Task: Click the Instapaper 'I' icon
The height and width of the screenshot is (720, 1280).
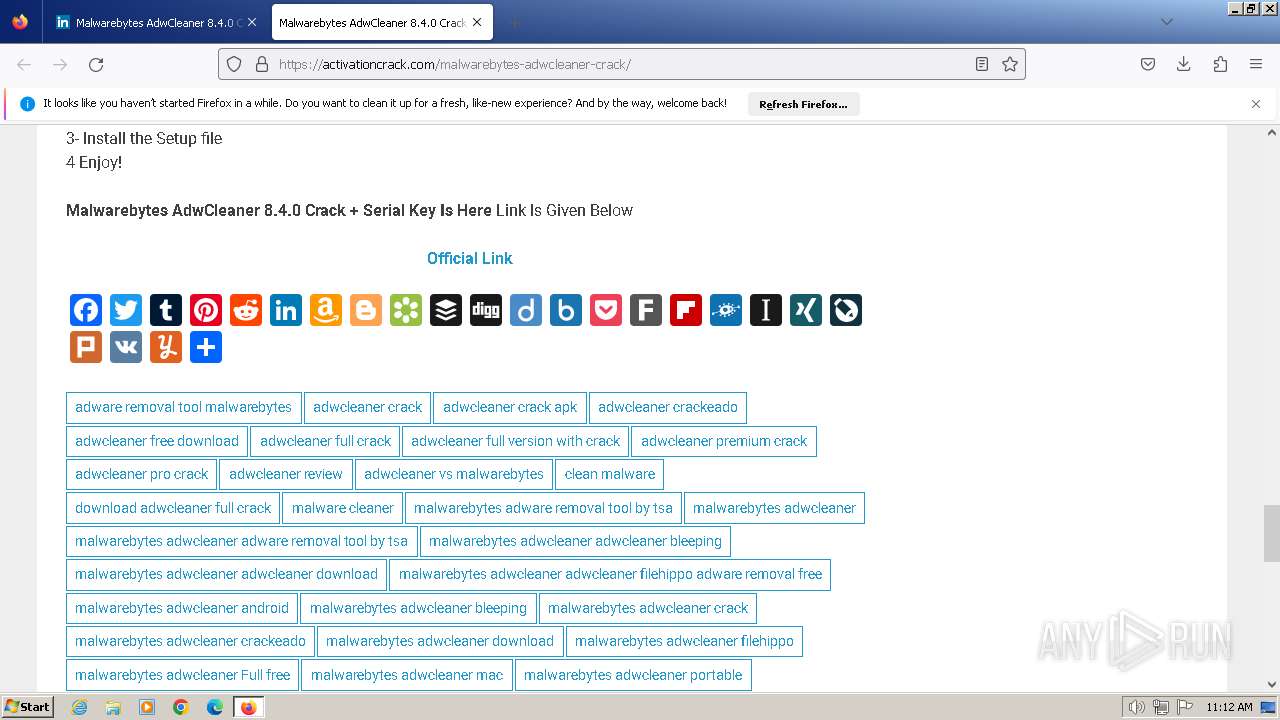Action: [766, 310]
